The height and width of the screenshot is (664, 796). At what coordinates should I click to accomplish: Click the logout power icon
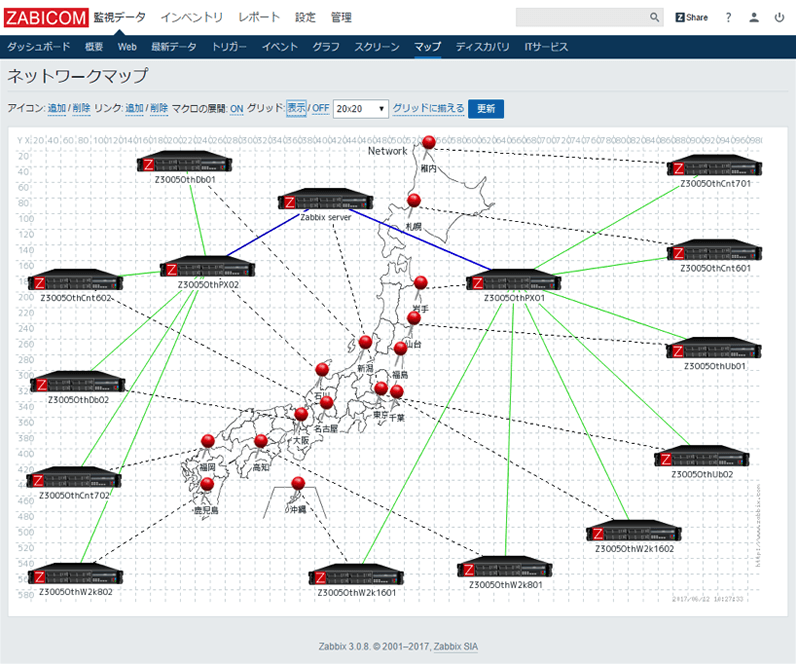click(779, 17)
